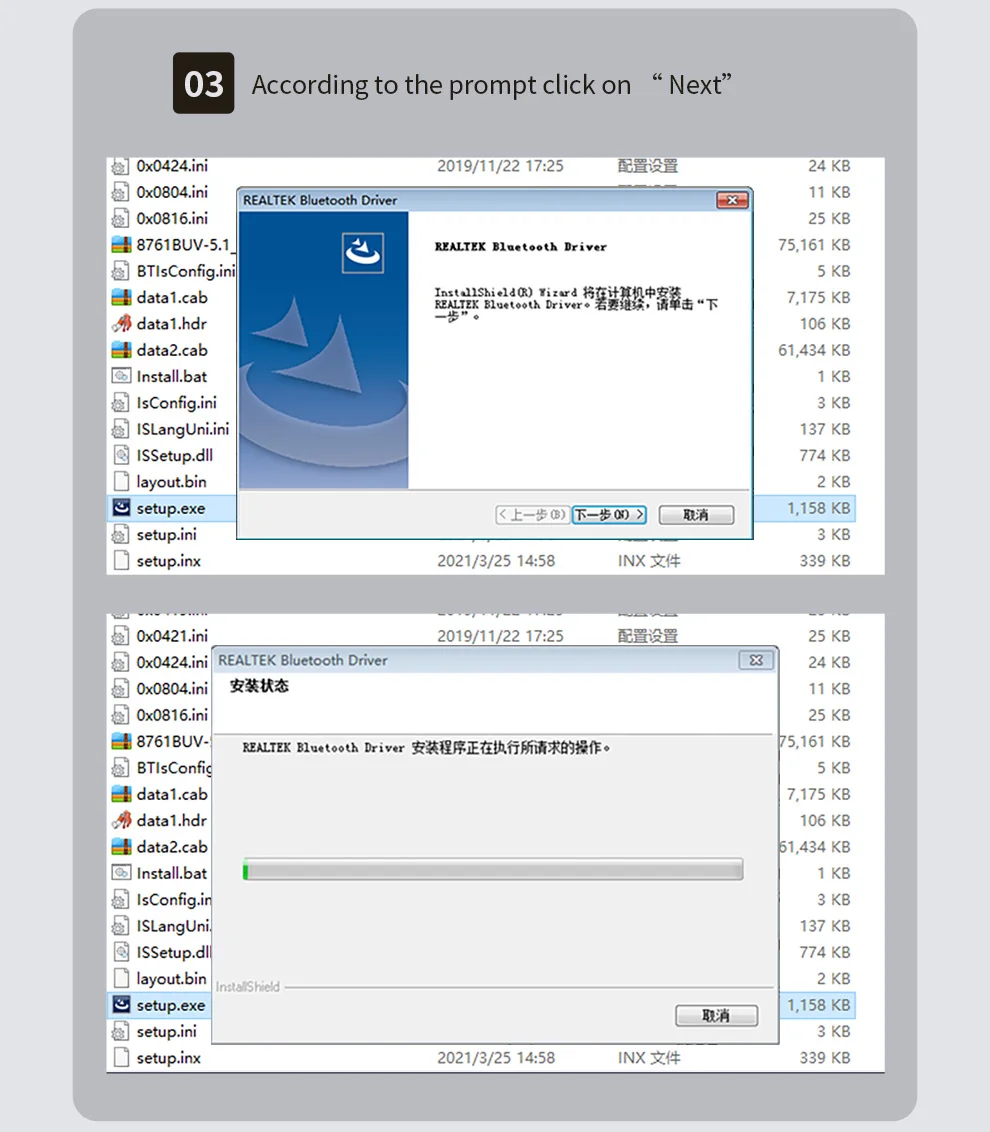
Task: Click the 安装状态 heading in the install dialog
Action: tap(259, 686)
